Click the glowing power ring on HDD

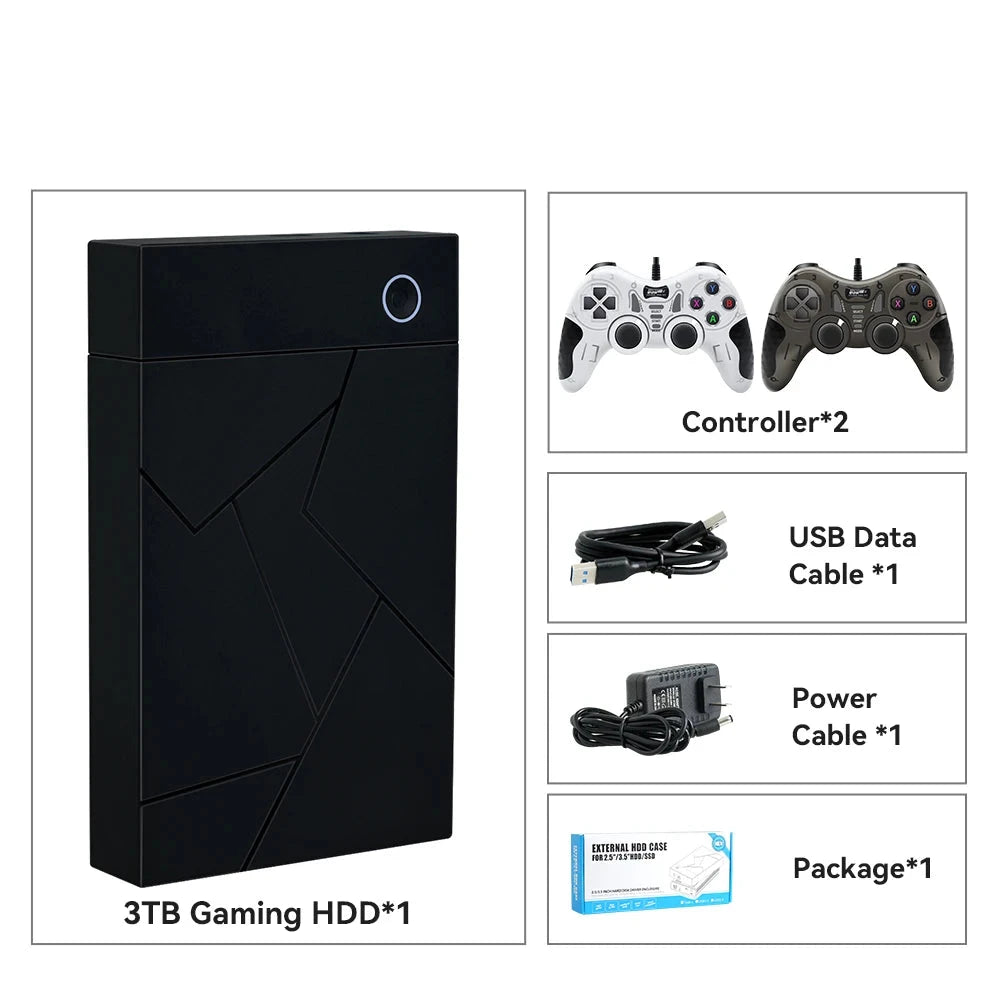click(x=402, y=298)
